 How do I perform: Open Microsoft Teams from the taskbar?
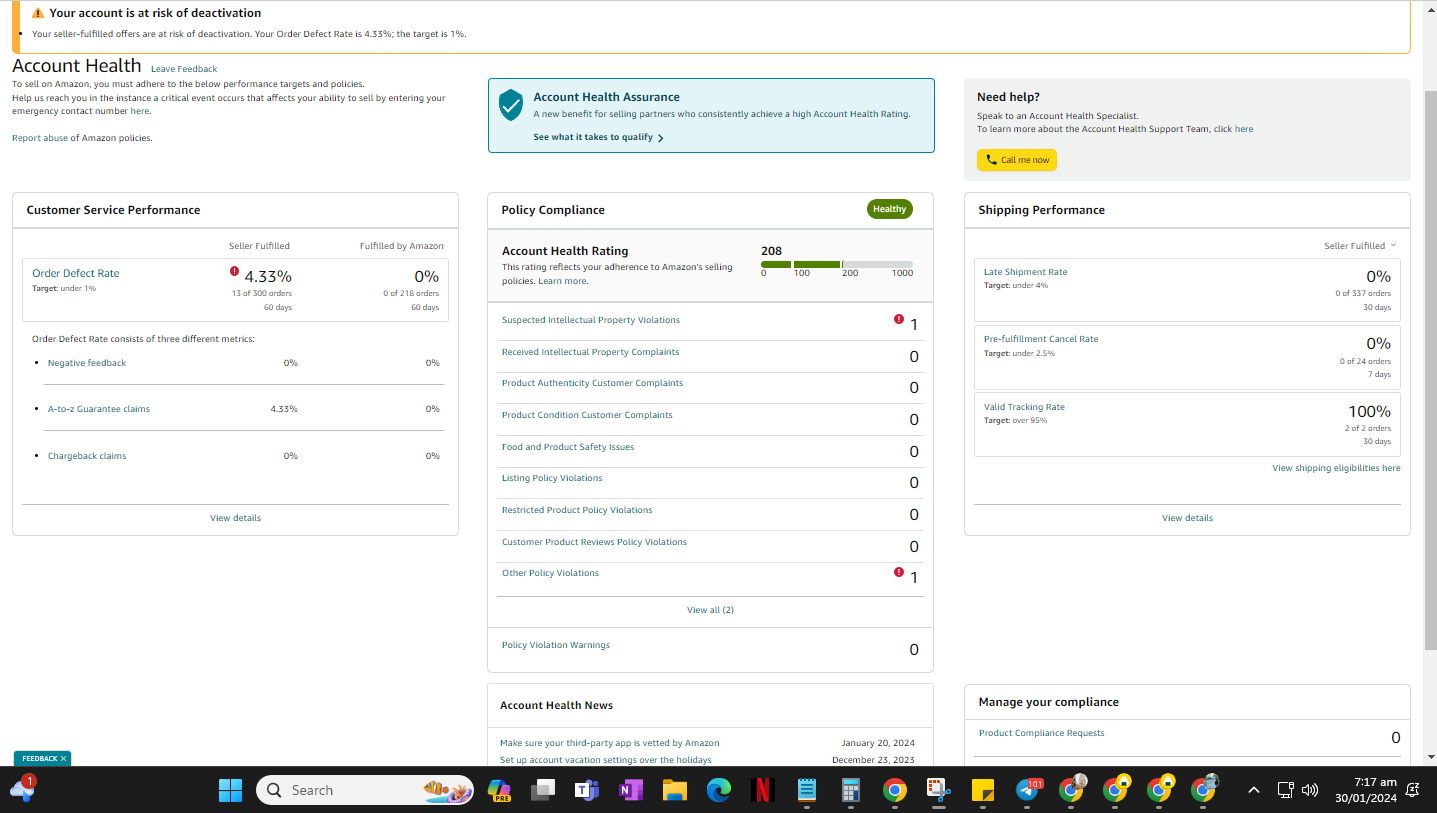pos(586,790)
